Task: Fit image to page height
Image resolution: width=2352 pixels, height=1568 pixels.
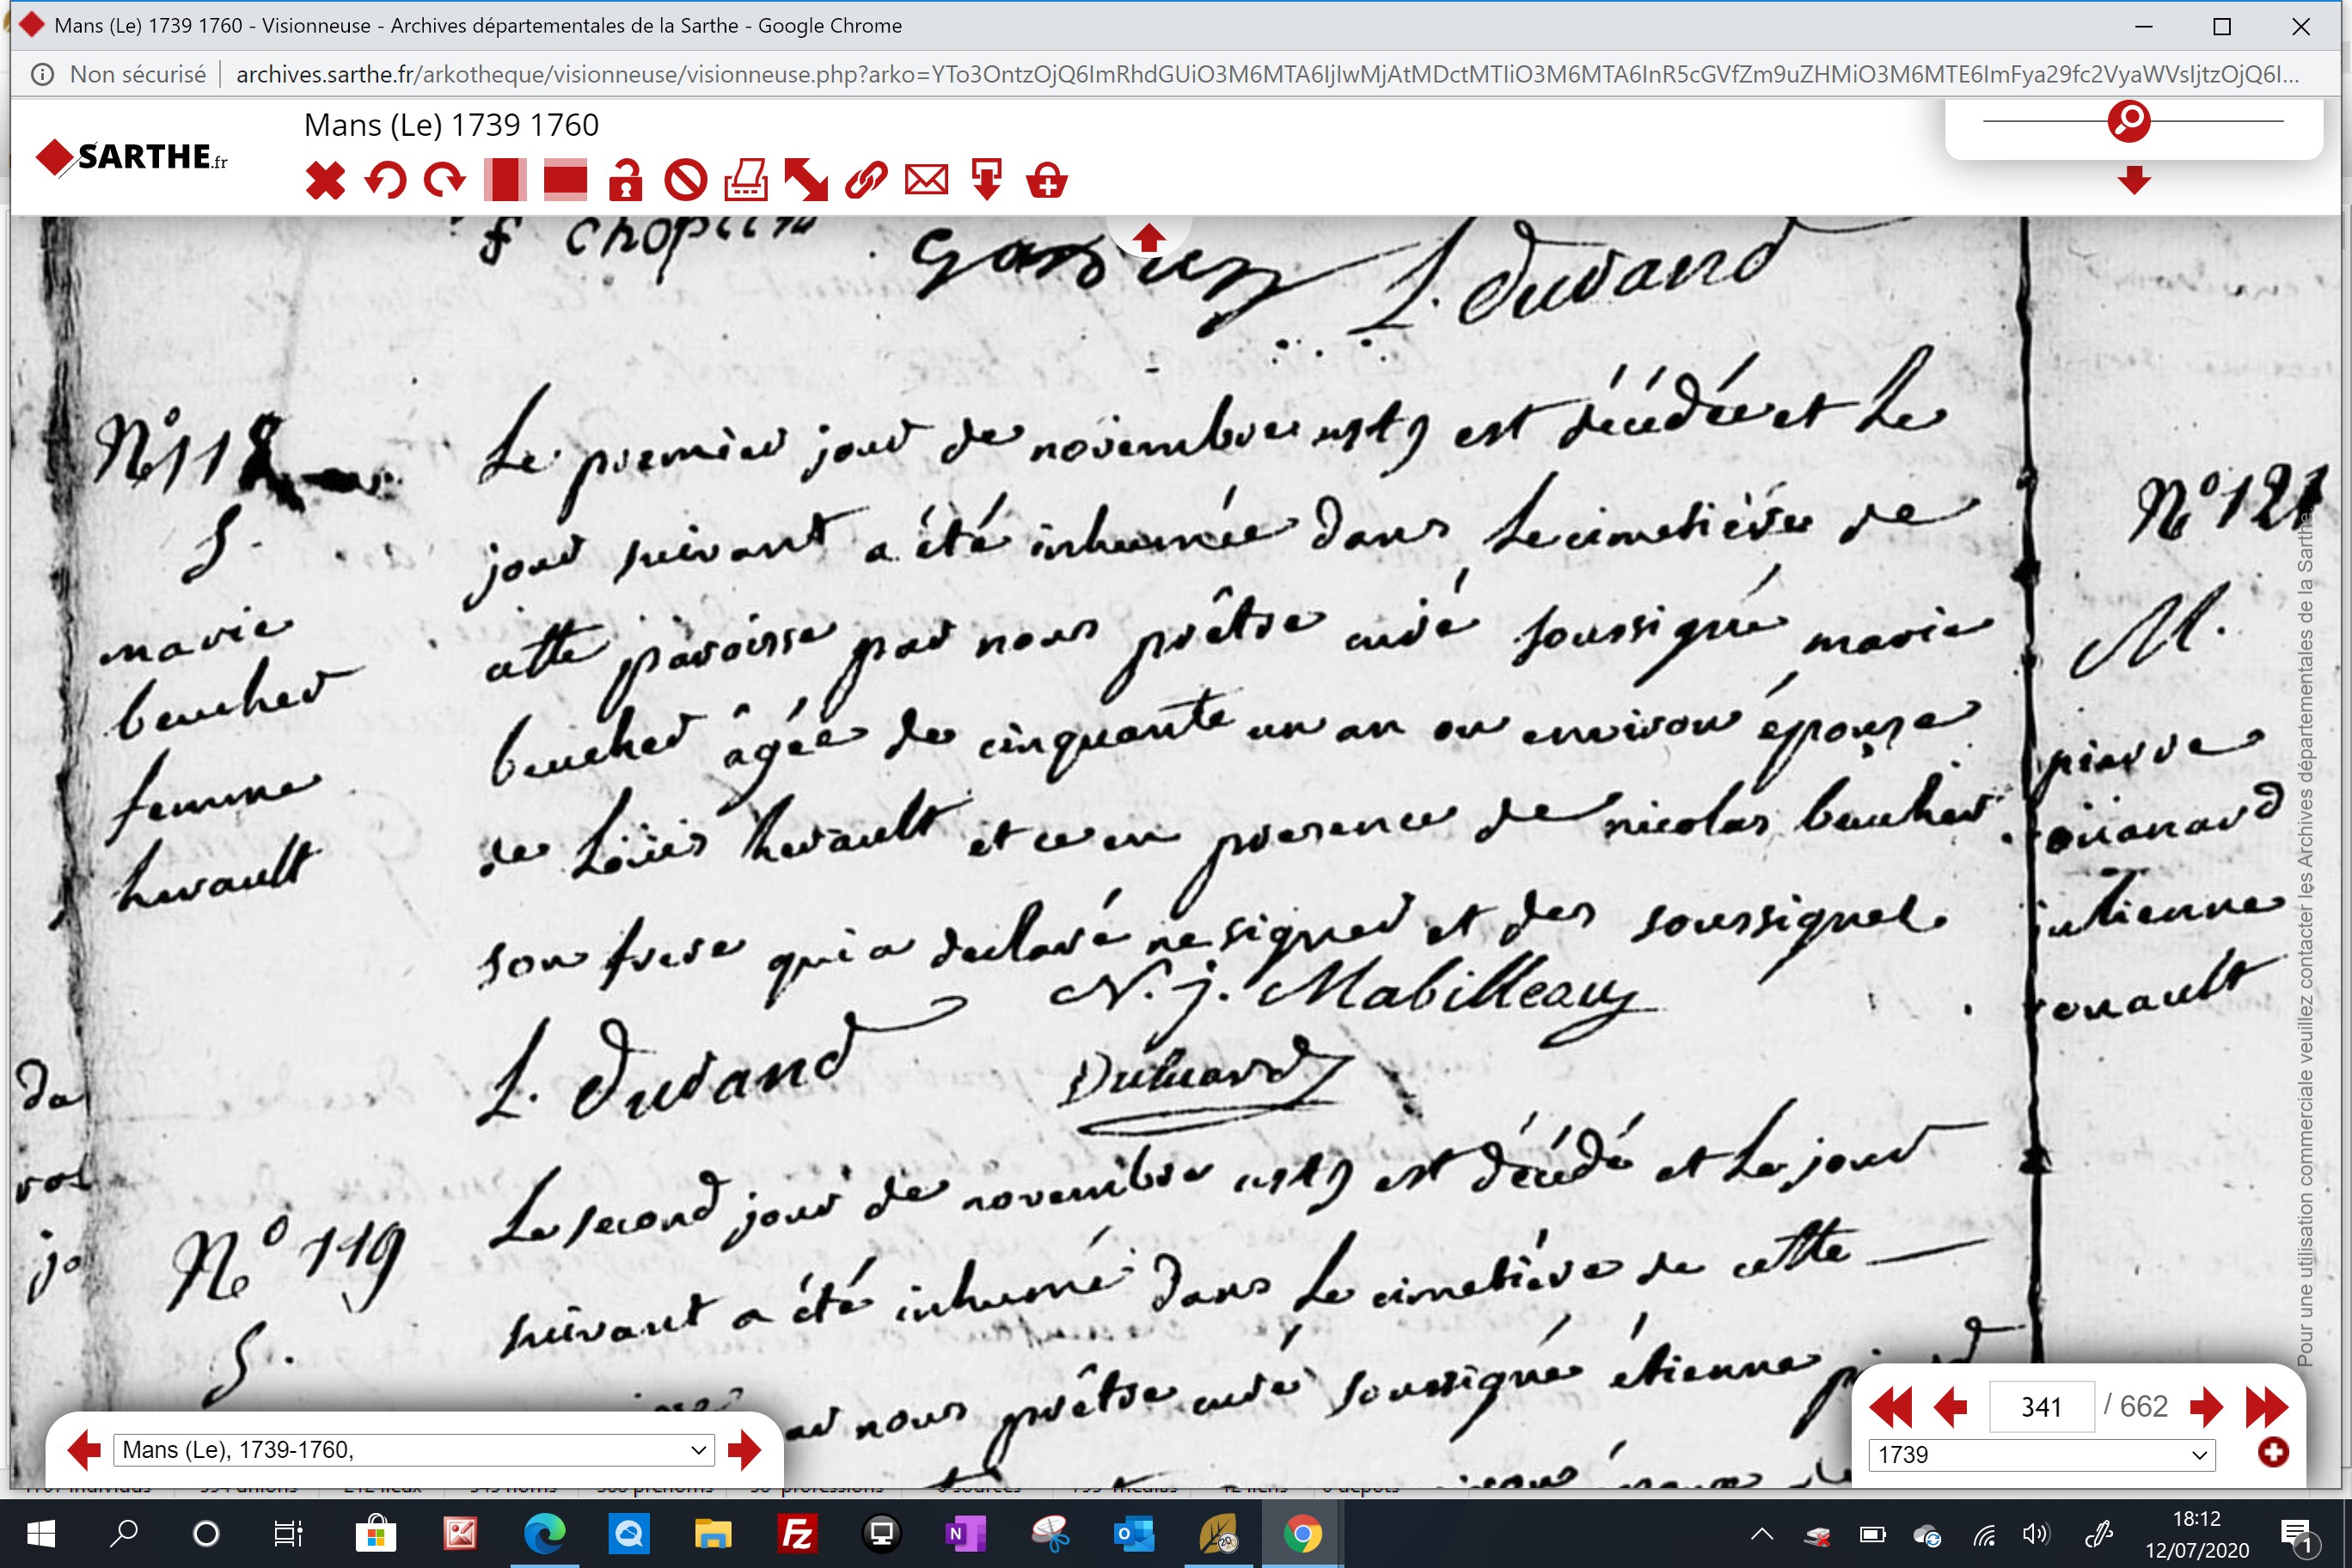Action: pos(505,181)
